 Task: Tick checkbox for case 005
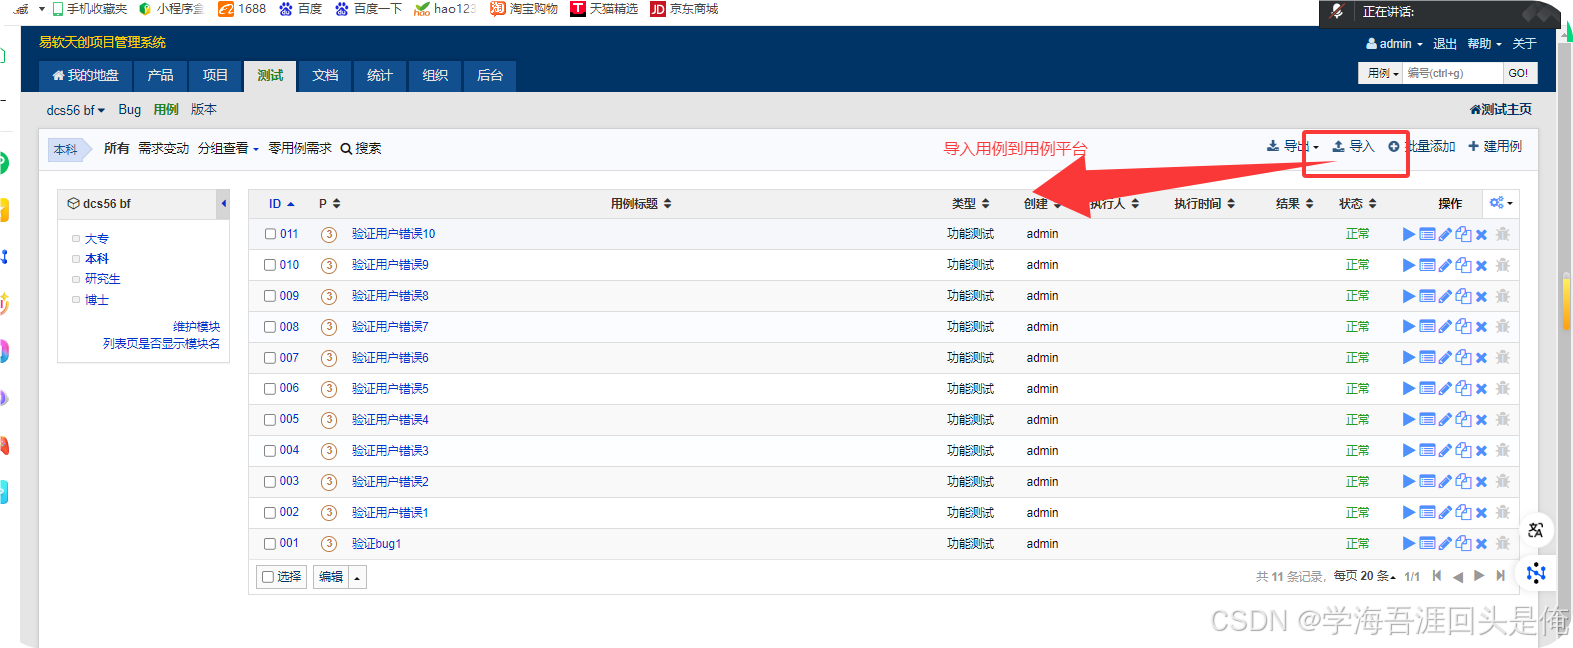[x=270, y=420]
